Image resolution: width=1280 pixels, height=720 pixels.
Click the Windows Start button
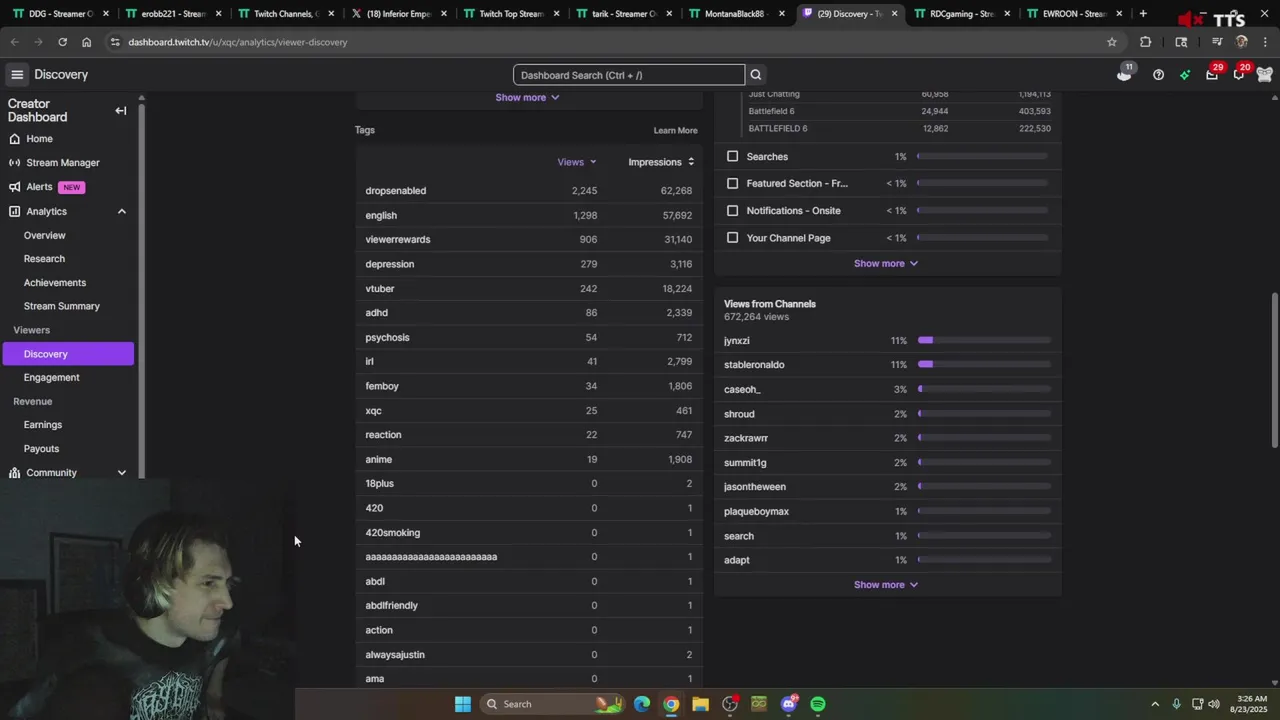click(463, 704)
